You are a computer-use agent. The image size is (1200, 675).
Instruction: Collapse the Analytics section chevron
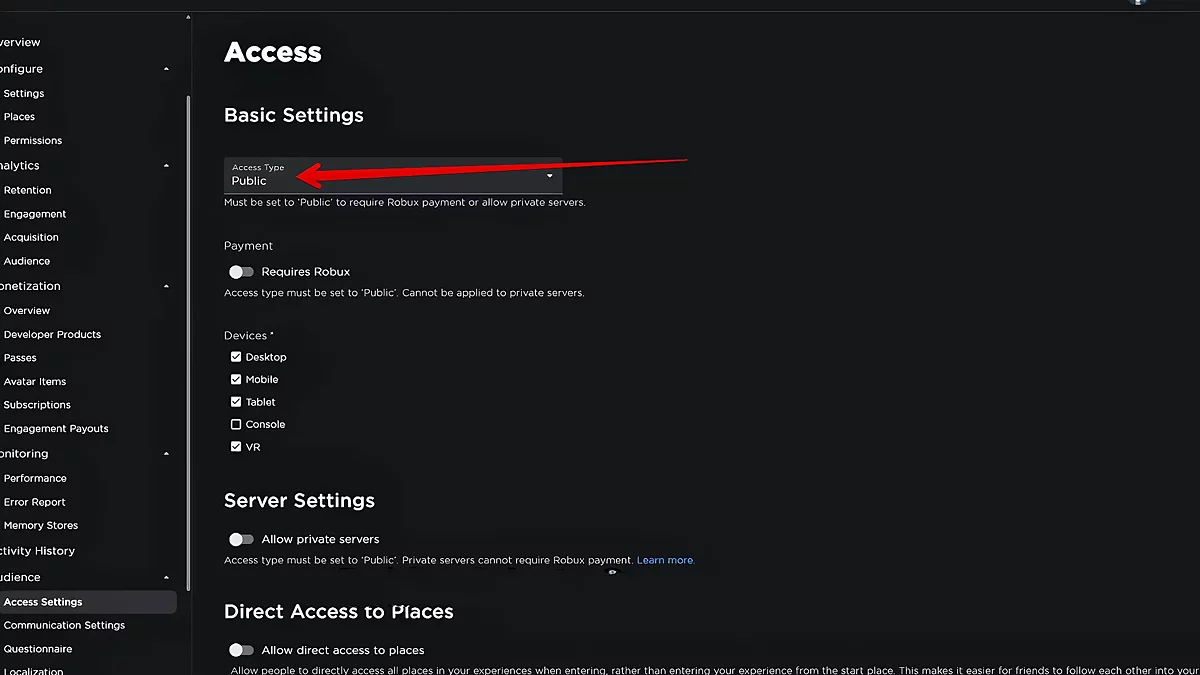click(x=166, y=166)
